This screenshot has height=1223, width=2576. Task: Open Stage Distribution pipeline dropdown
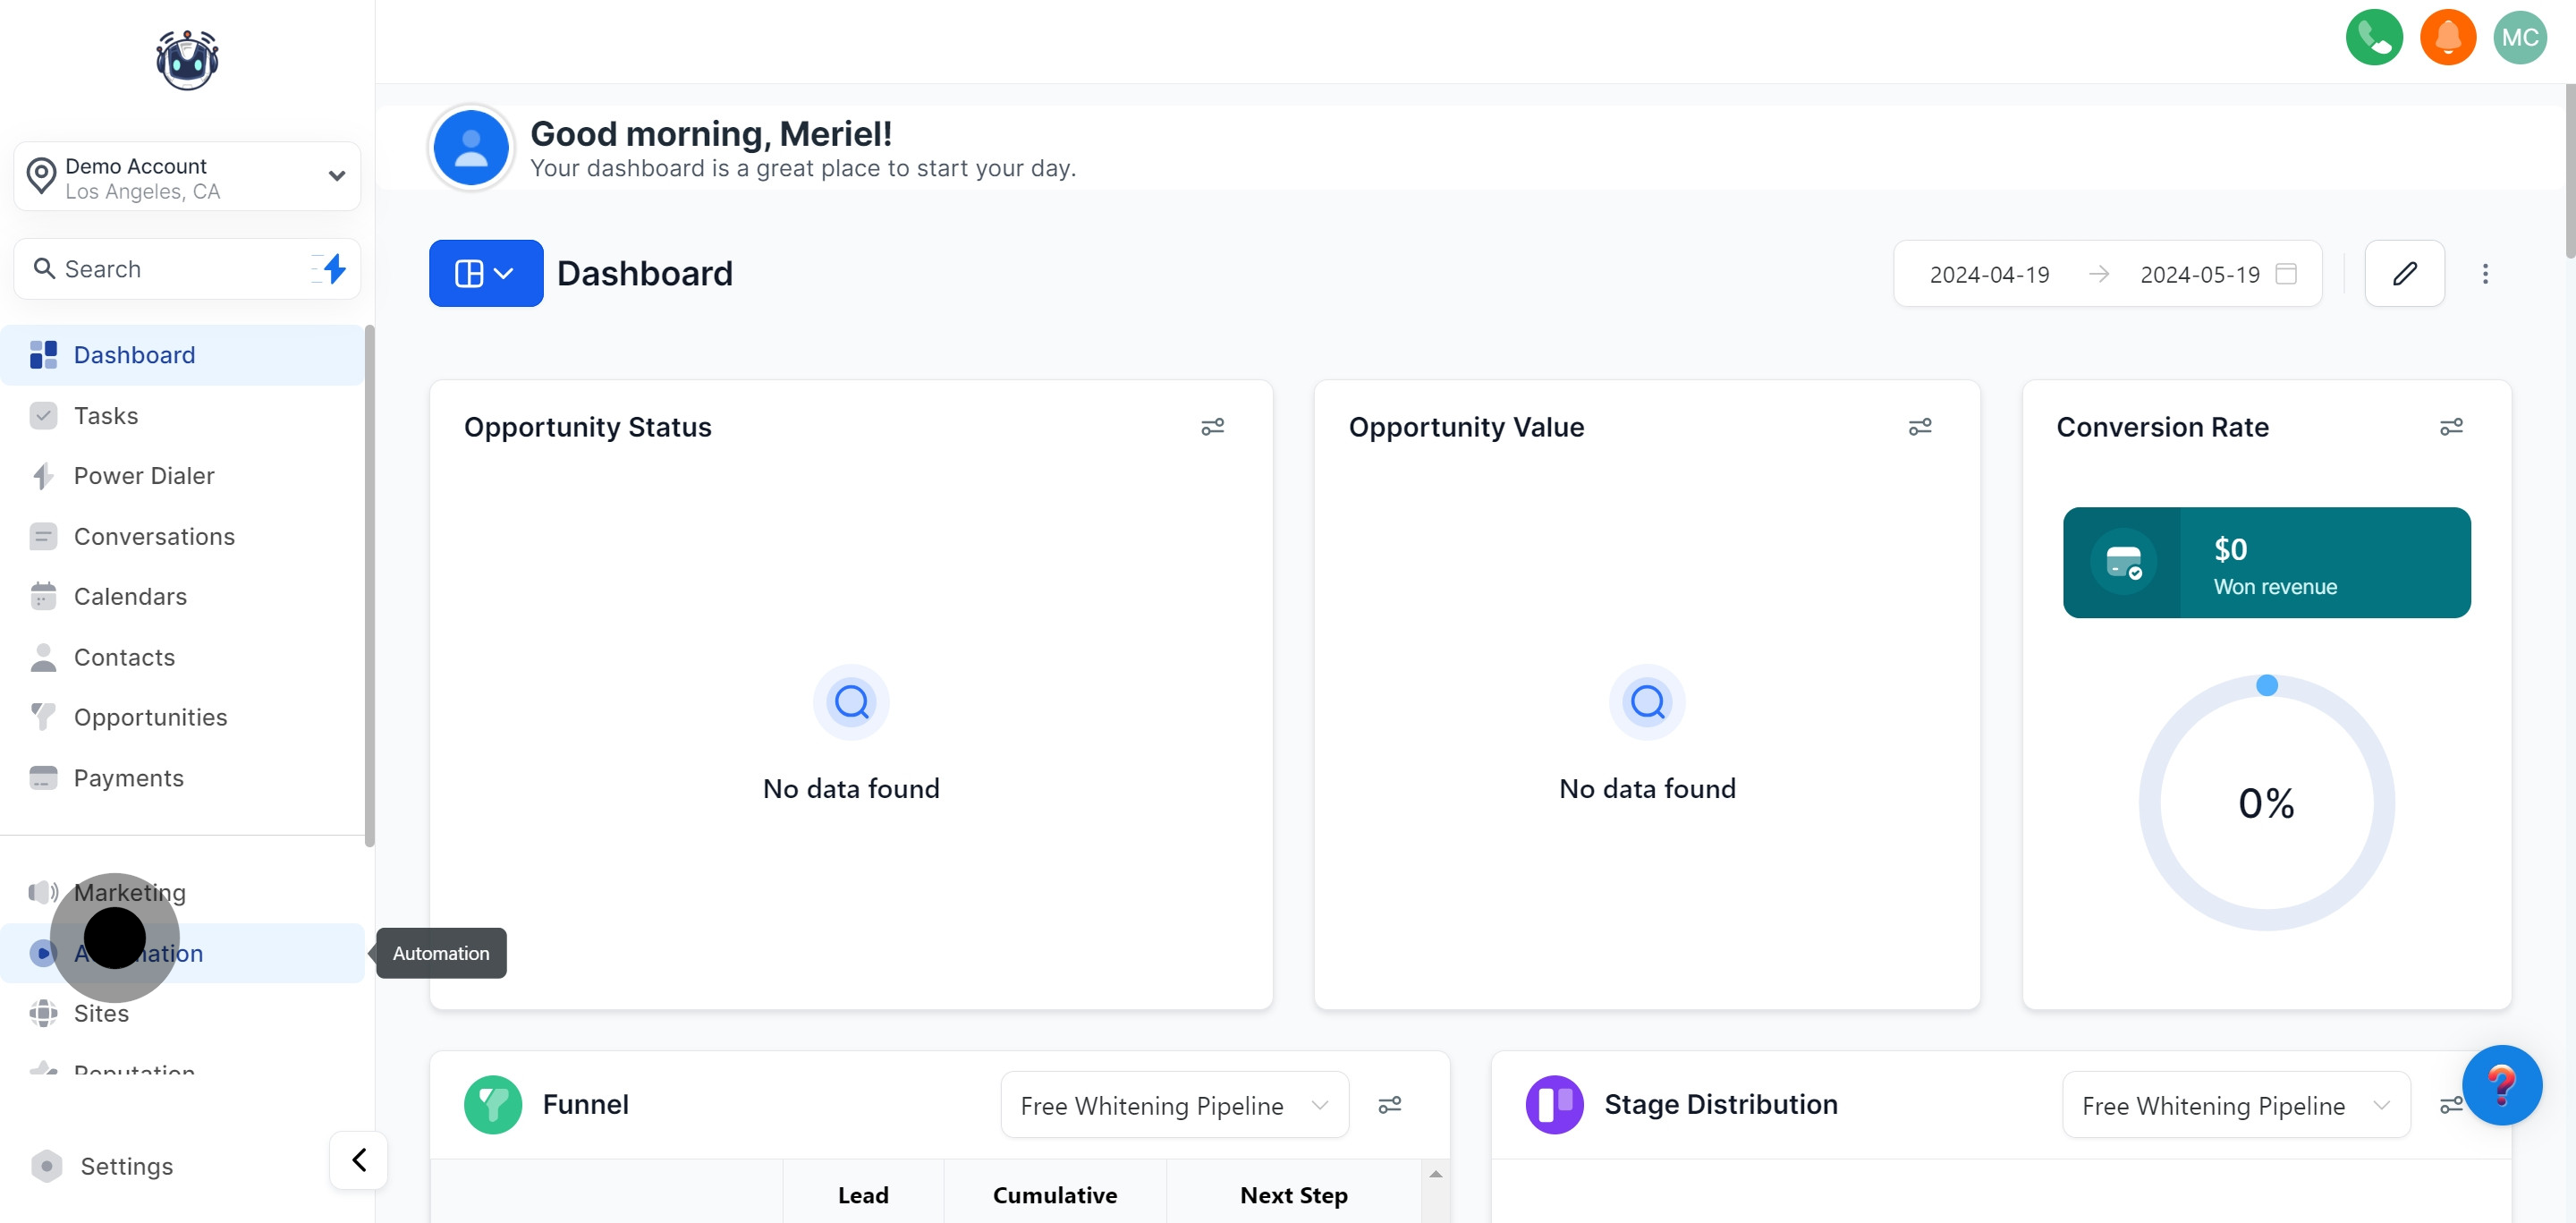[x=2235, y=1105]
